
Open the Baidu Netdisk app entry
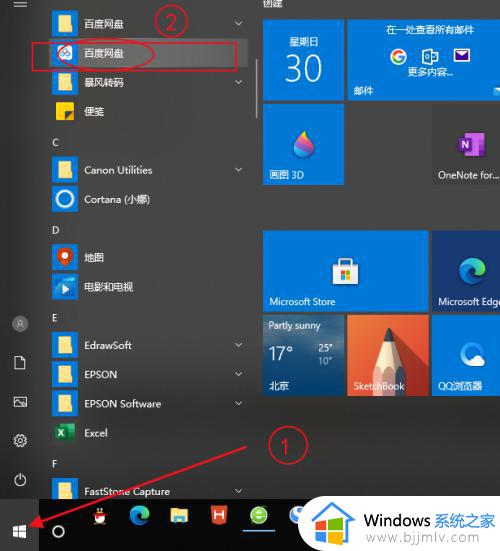point(149,53)
